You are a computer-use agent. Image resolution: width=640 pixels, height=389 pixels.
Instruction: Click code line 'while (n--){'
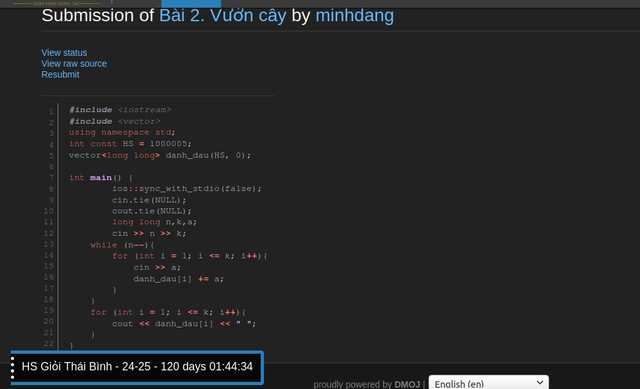(x=122, y=245)
